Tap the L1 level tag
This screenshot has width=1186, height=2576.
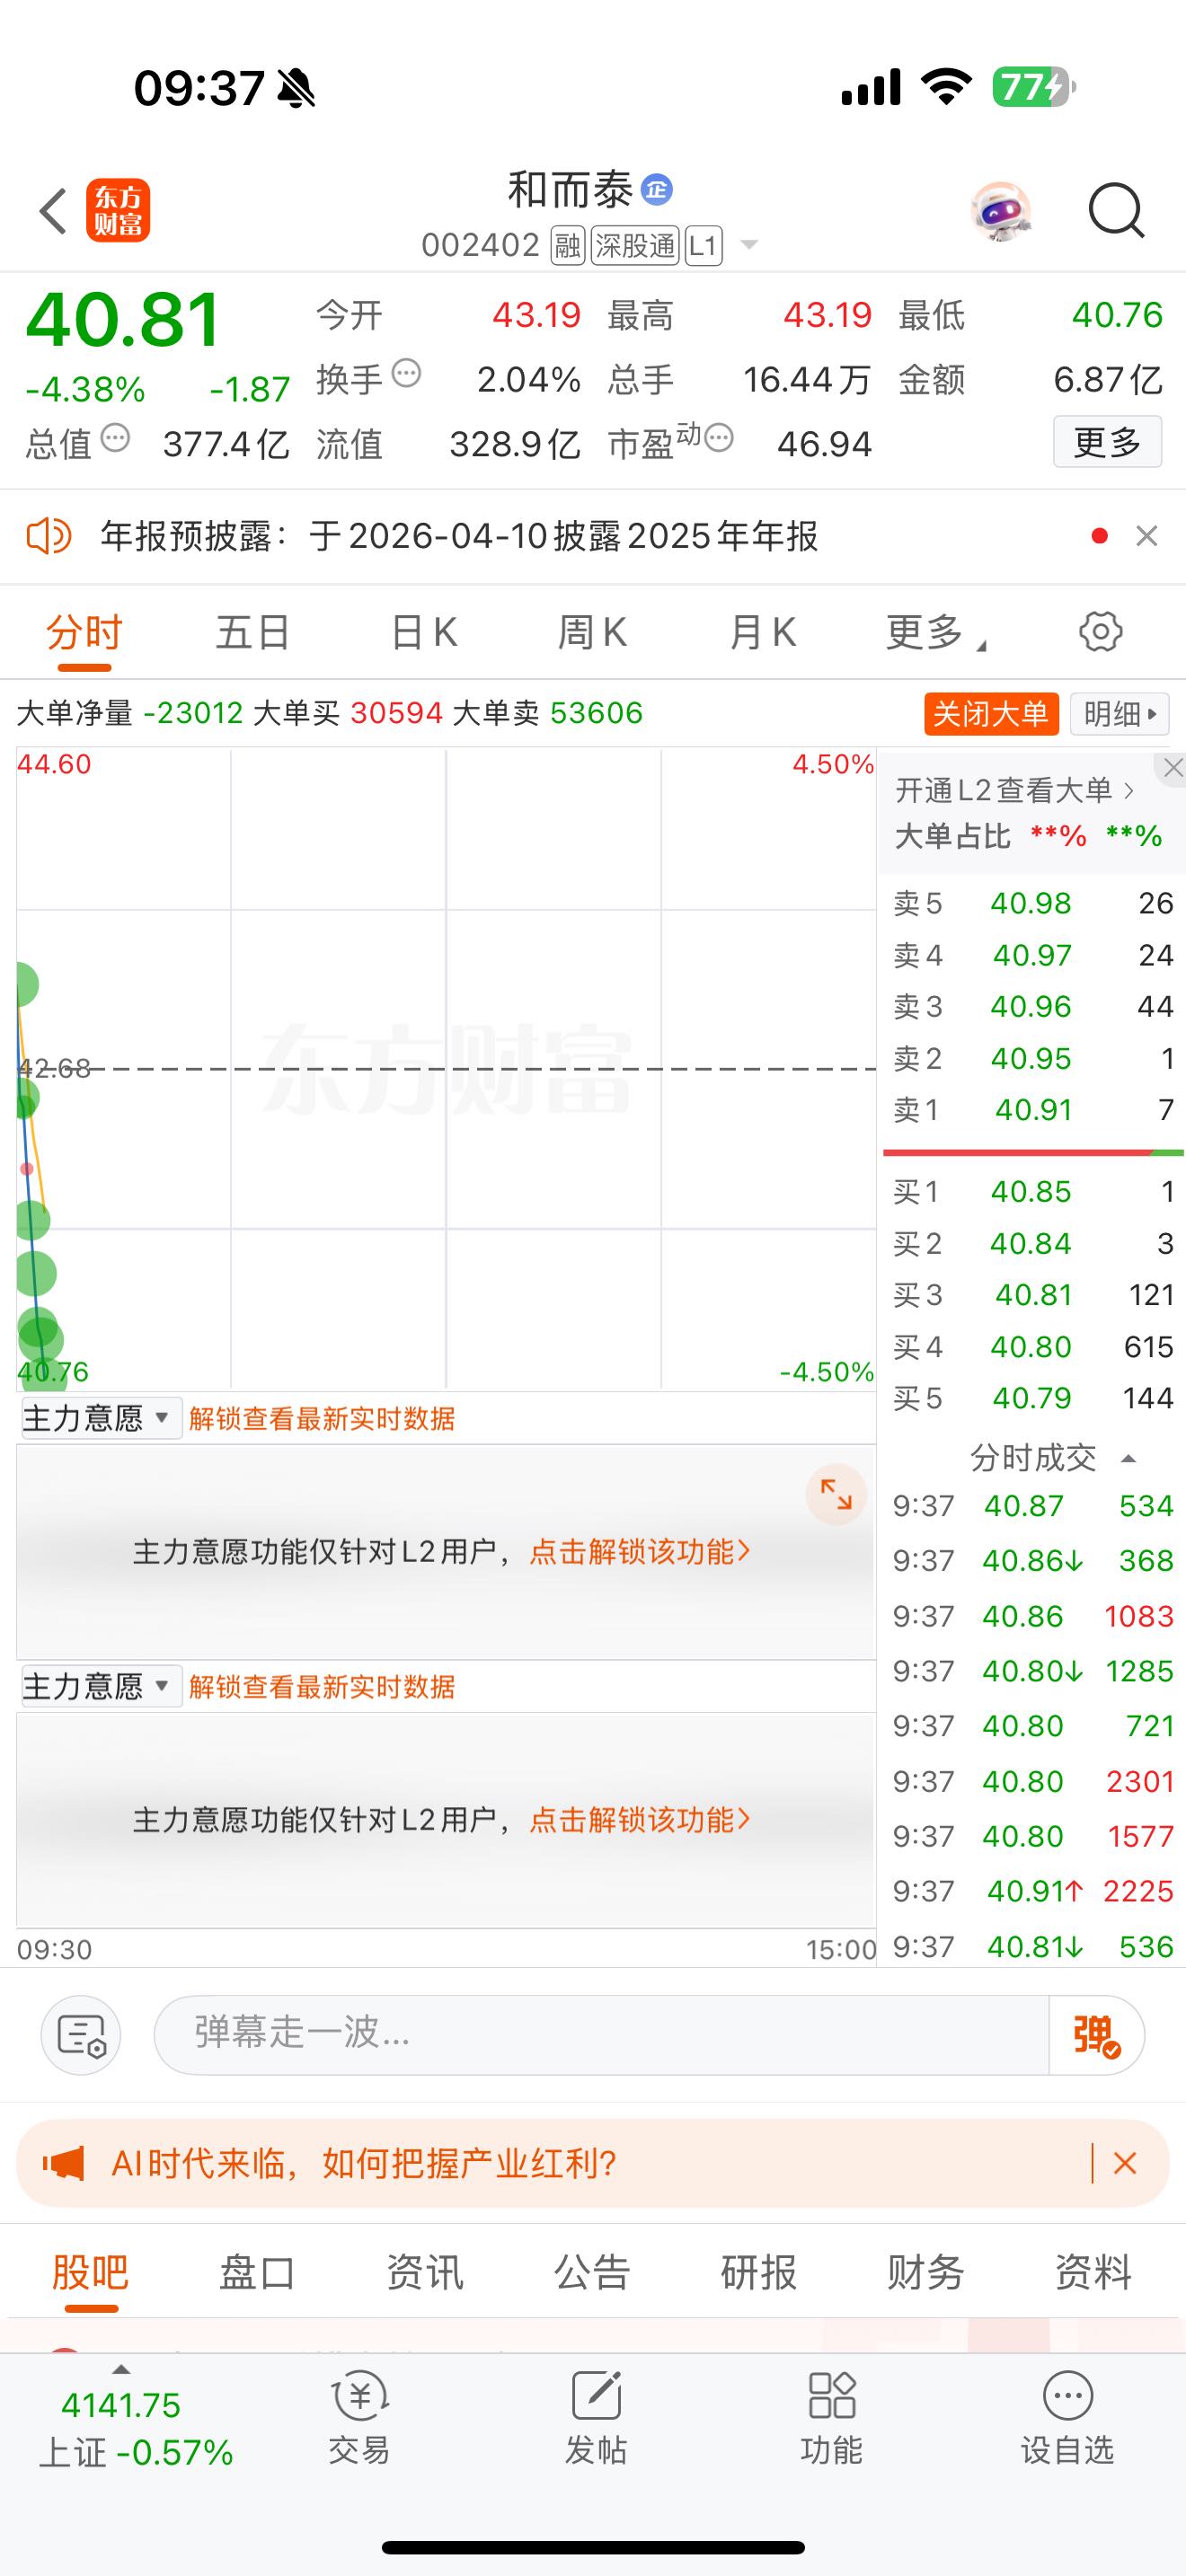pos(704,245)
